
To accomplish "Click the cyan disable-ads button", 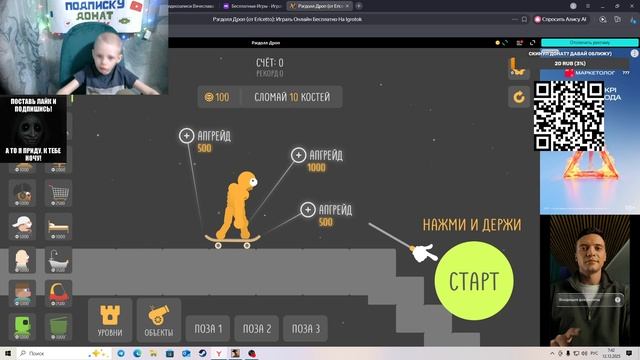I will (x=589, y=42).
